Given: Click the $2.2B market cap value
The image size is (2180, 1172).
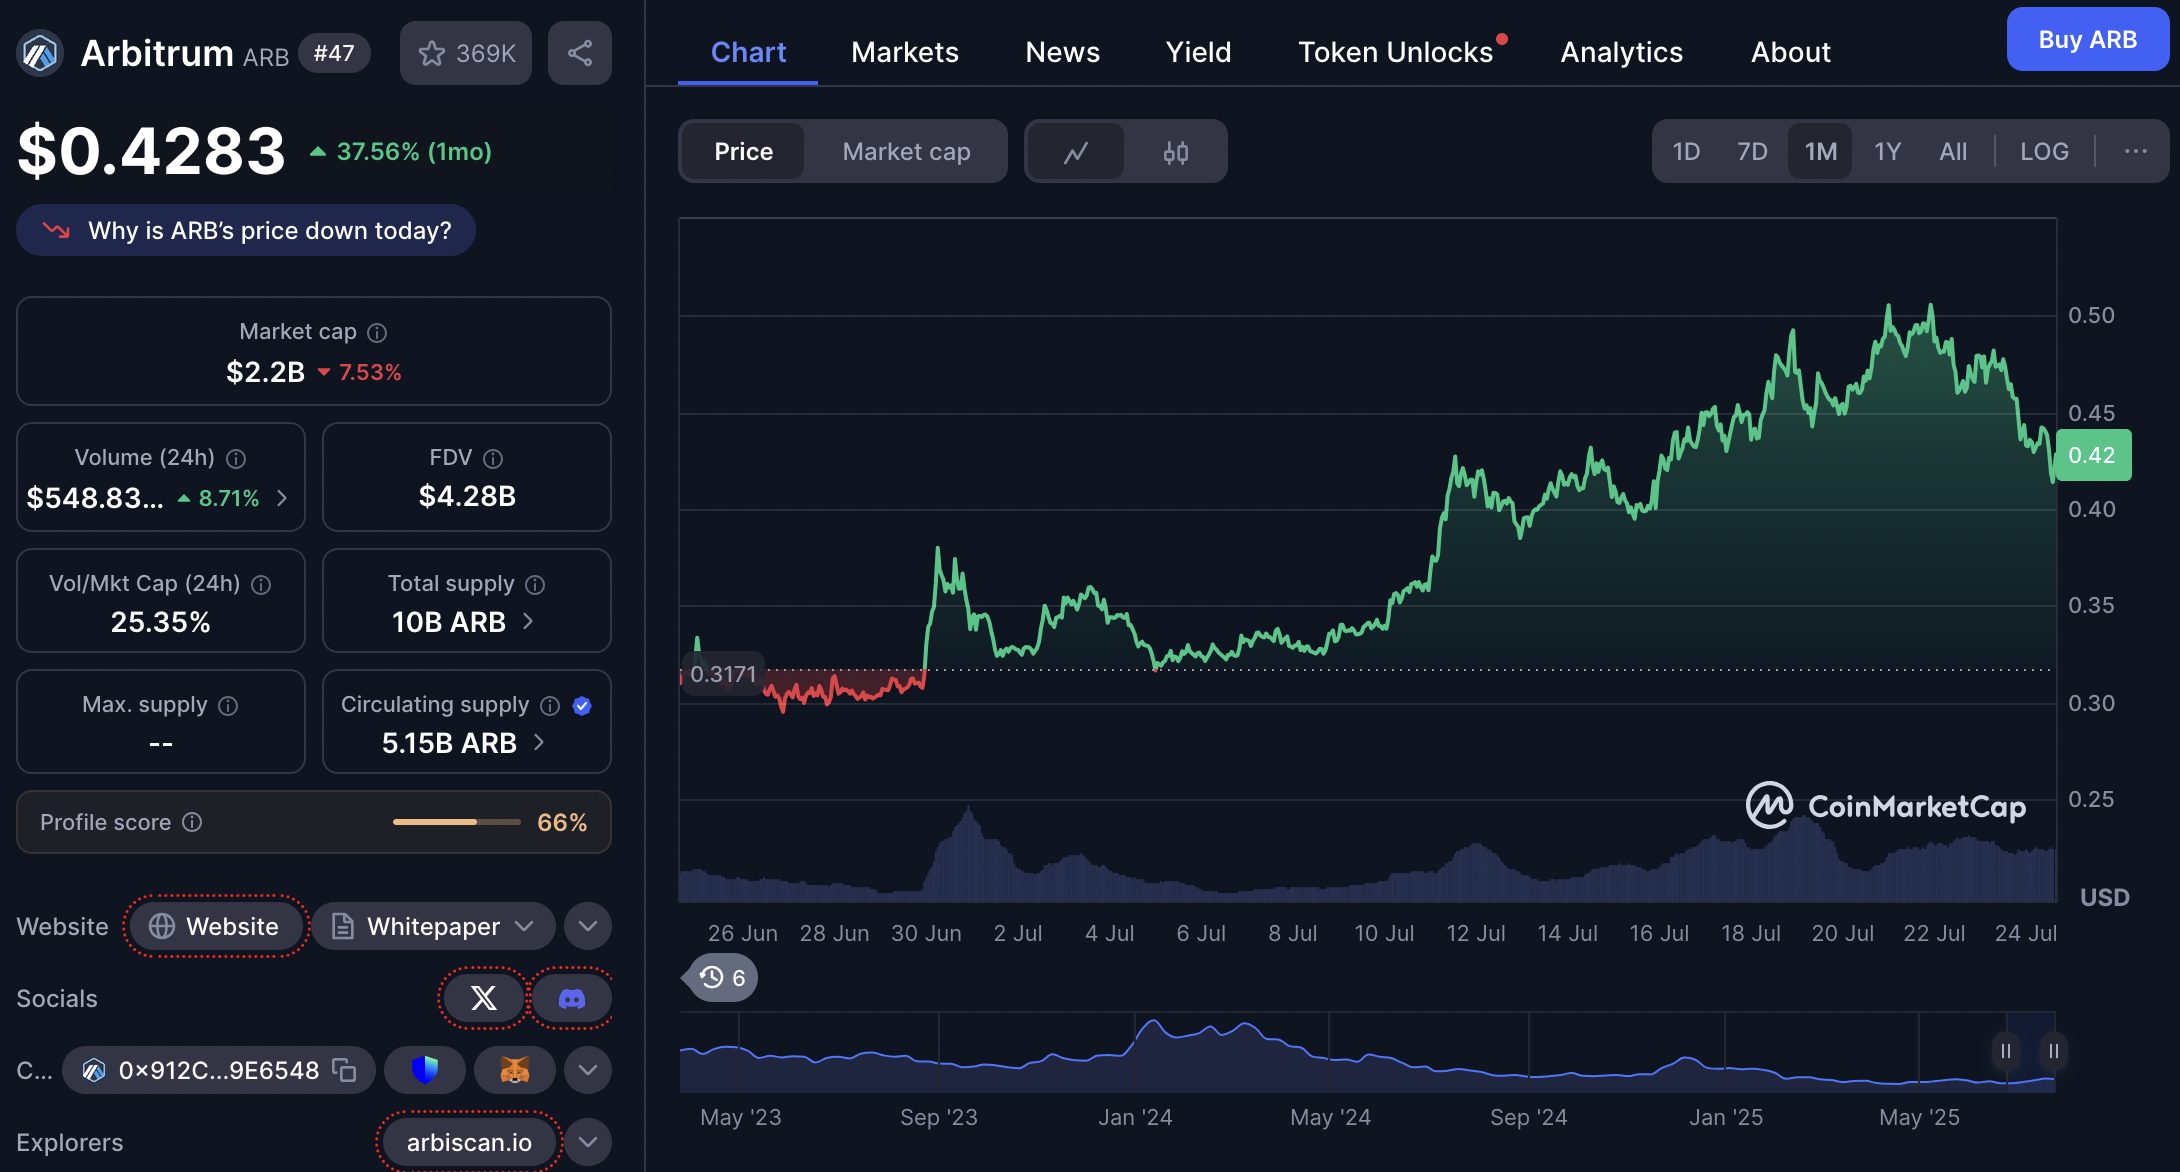Looking at the screenshot, I should [x=265, y=372].
